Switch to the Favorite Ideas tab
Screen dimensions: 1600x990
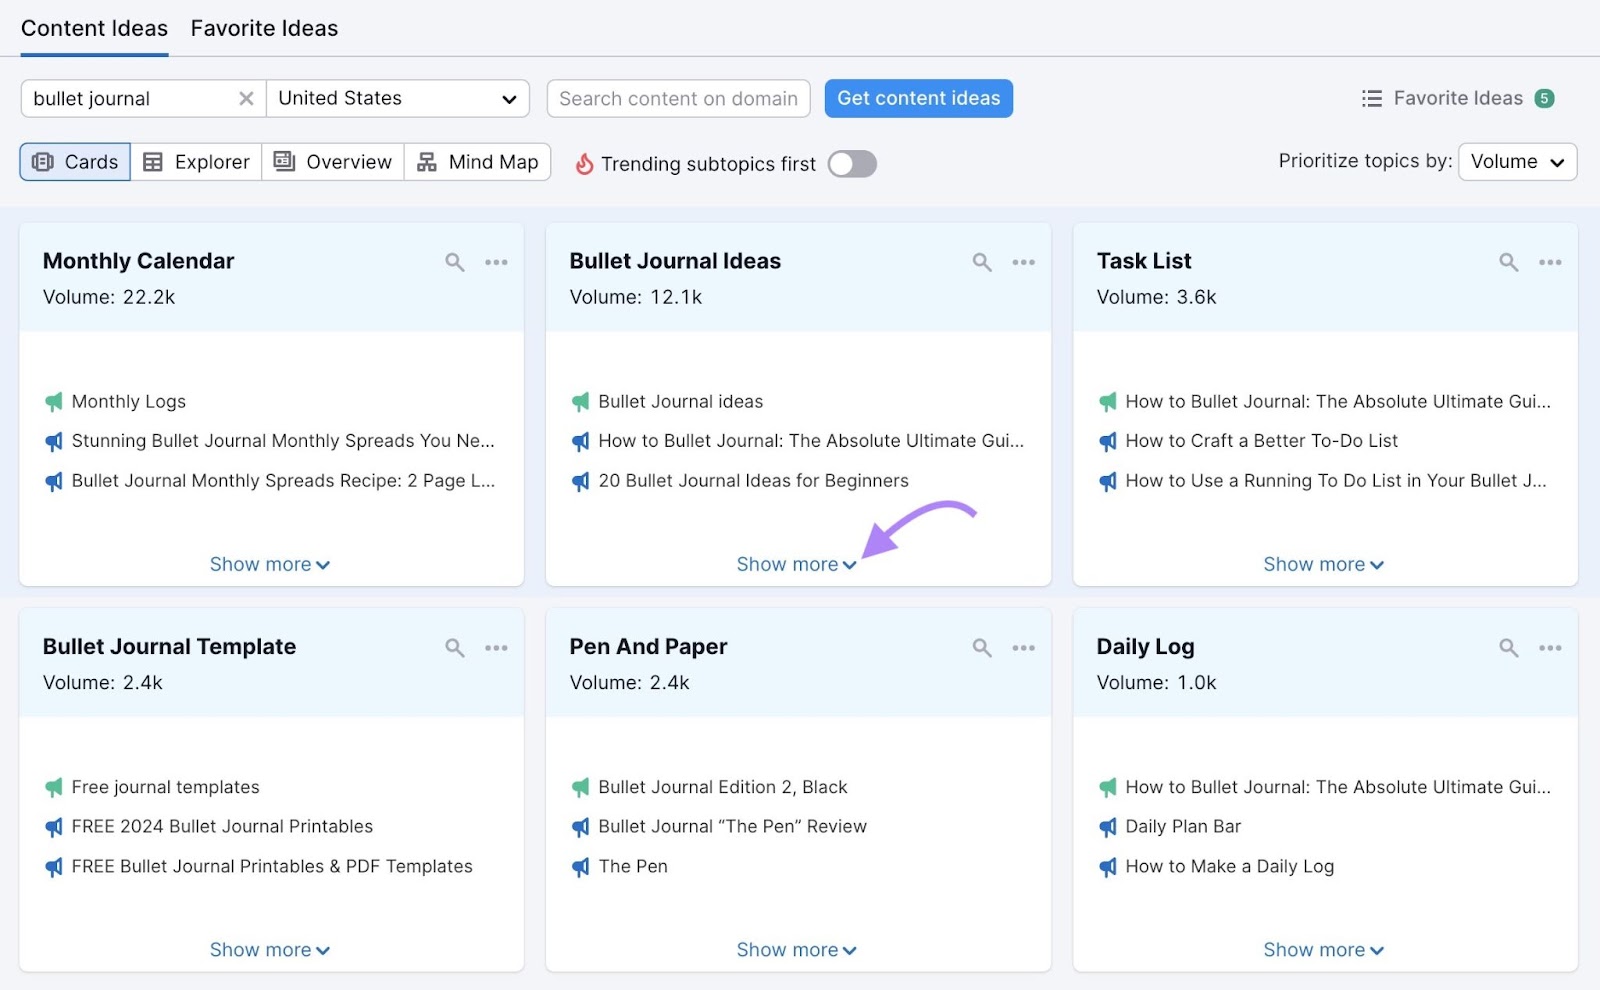264,29
